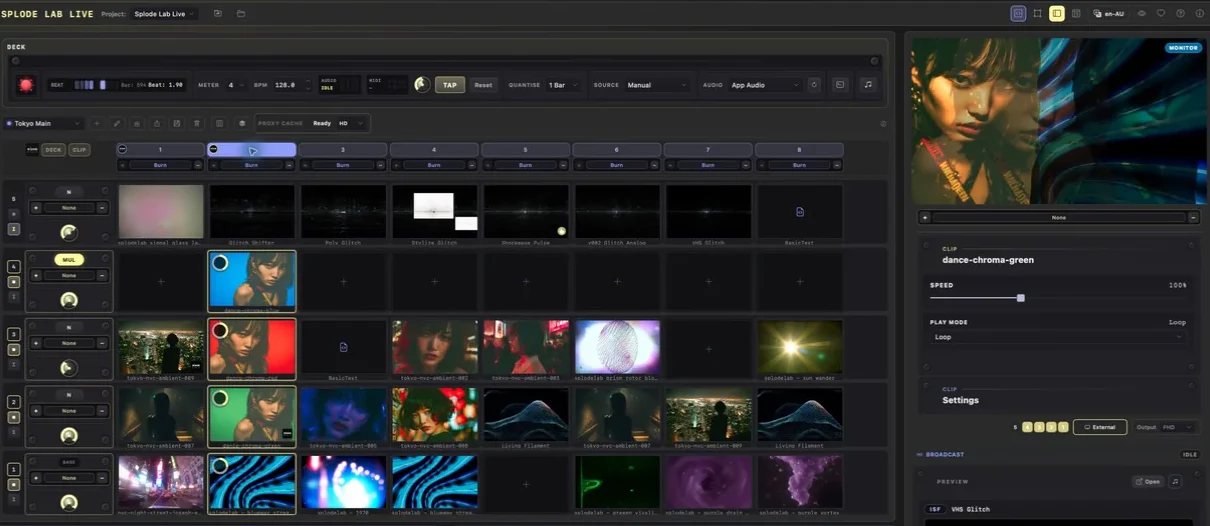Toggle the MUL blend mode on layer 4
This screenshot has width=1210, height=526.
[x=69, y=259]
